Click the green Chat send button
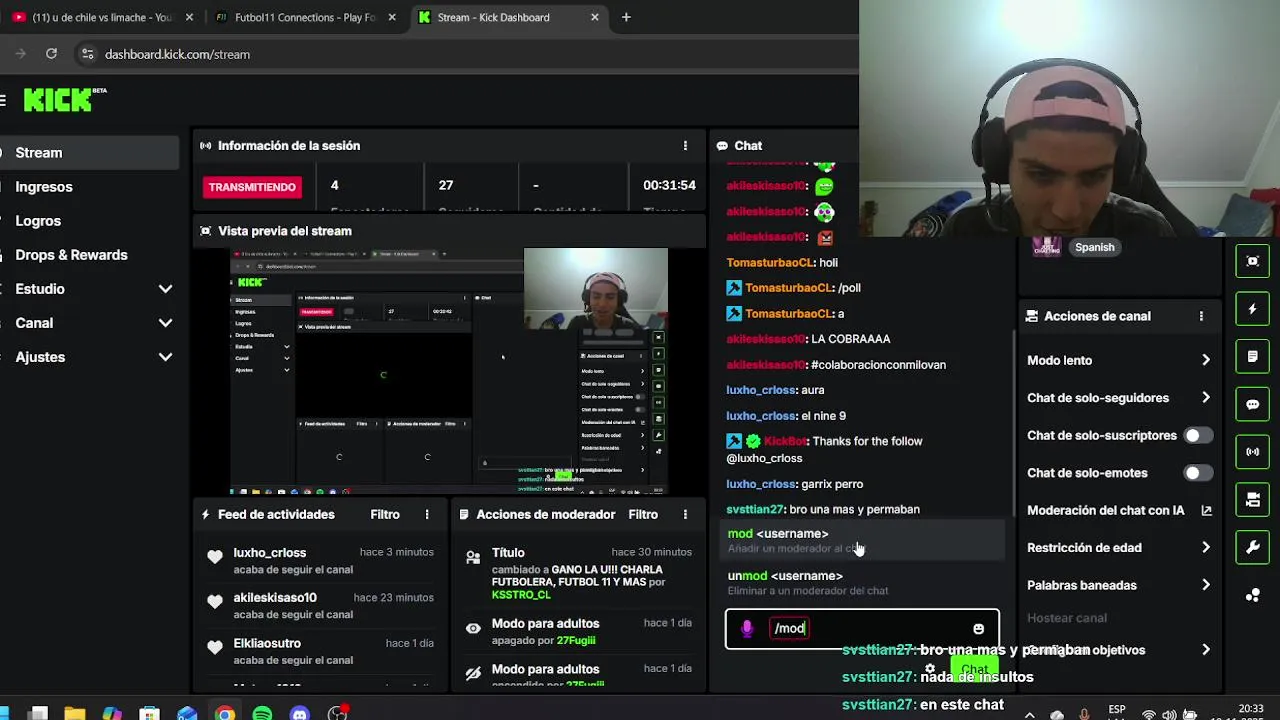1280x720 pixels. click(x=974, y=670)
